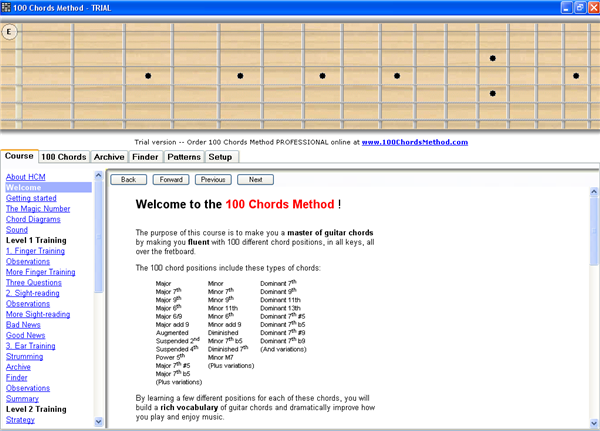600x431 pixels.
Task: Click the content pane scrollbar thumb
Action: [x=594, y=231]
